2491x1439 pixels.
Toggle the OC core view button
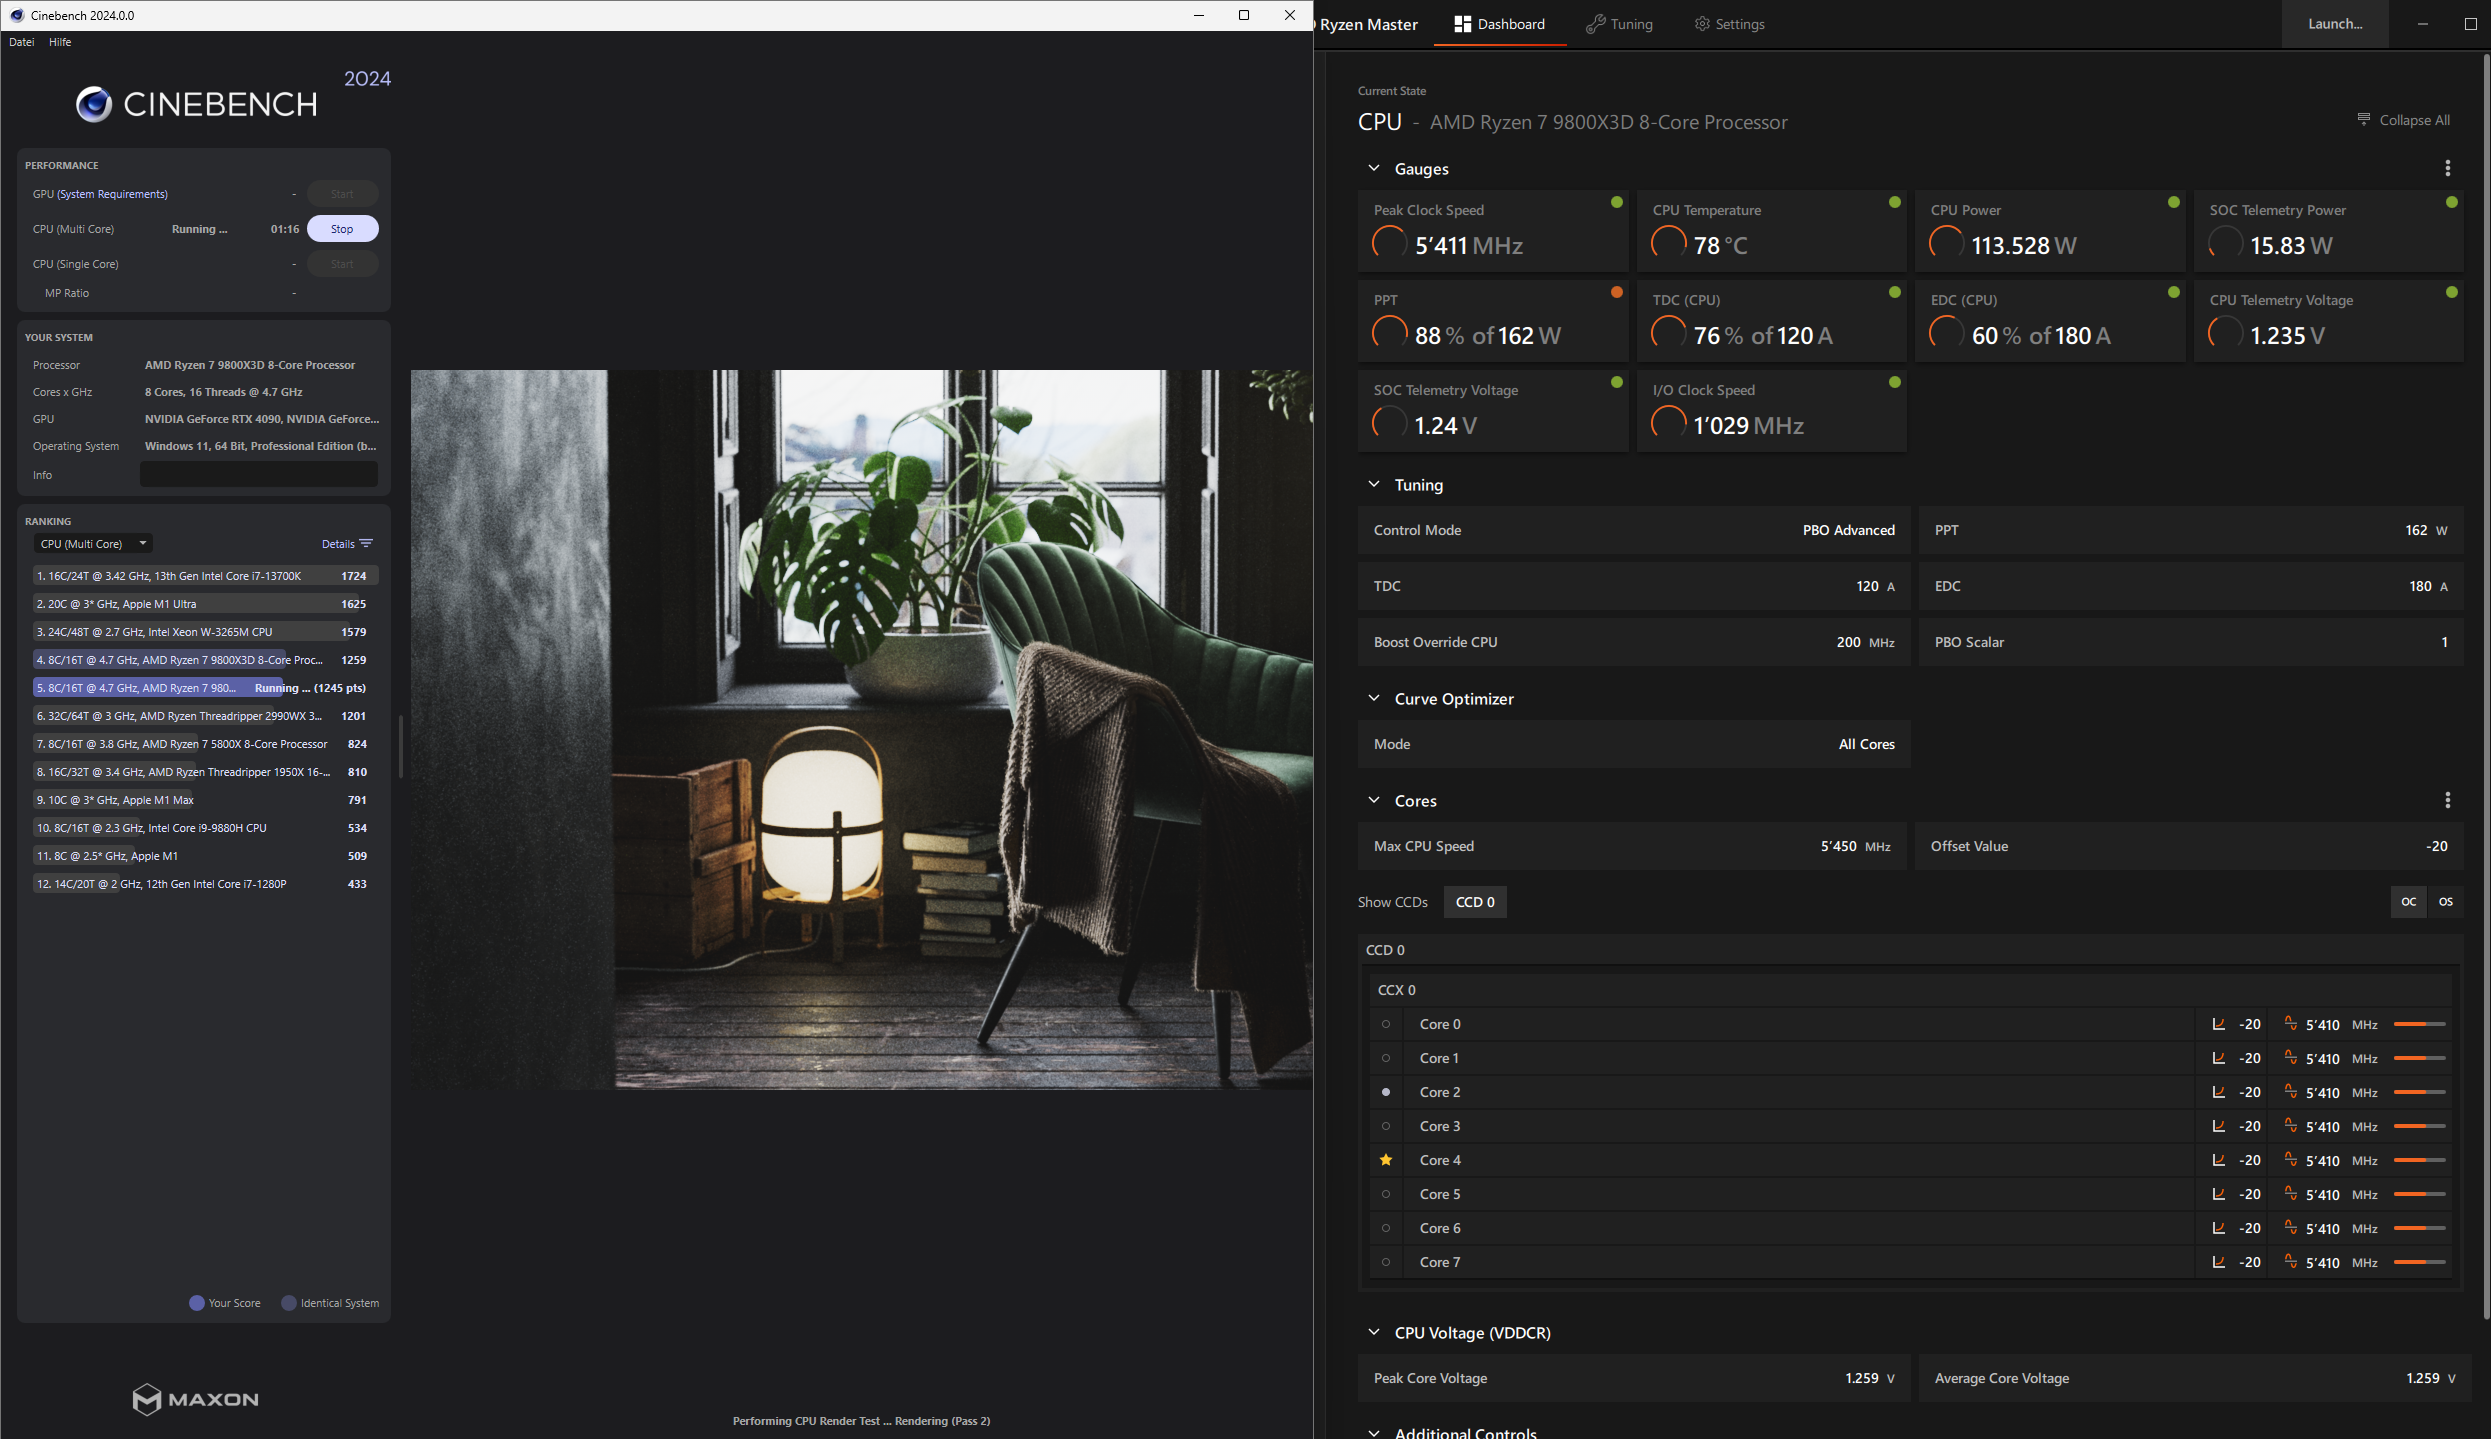click(x=2408, y=902)
